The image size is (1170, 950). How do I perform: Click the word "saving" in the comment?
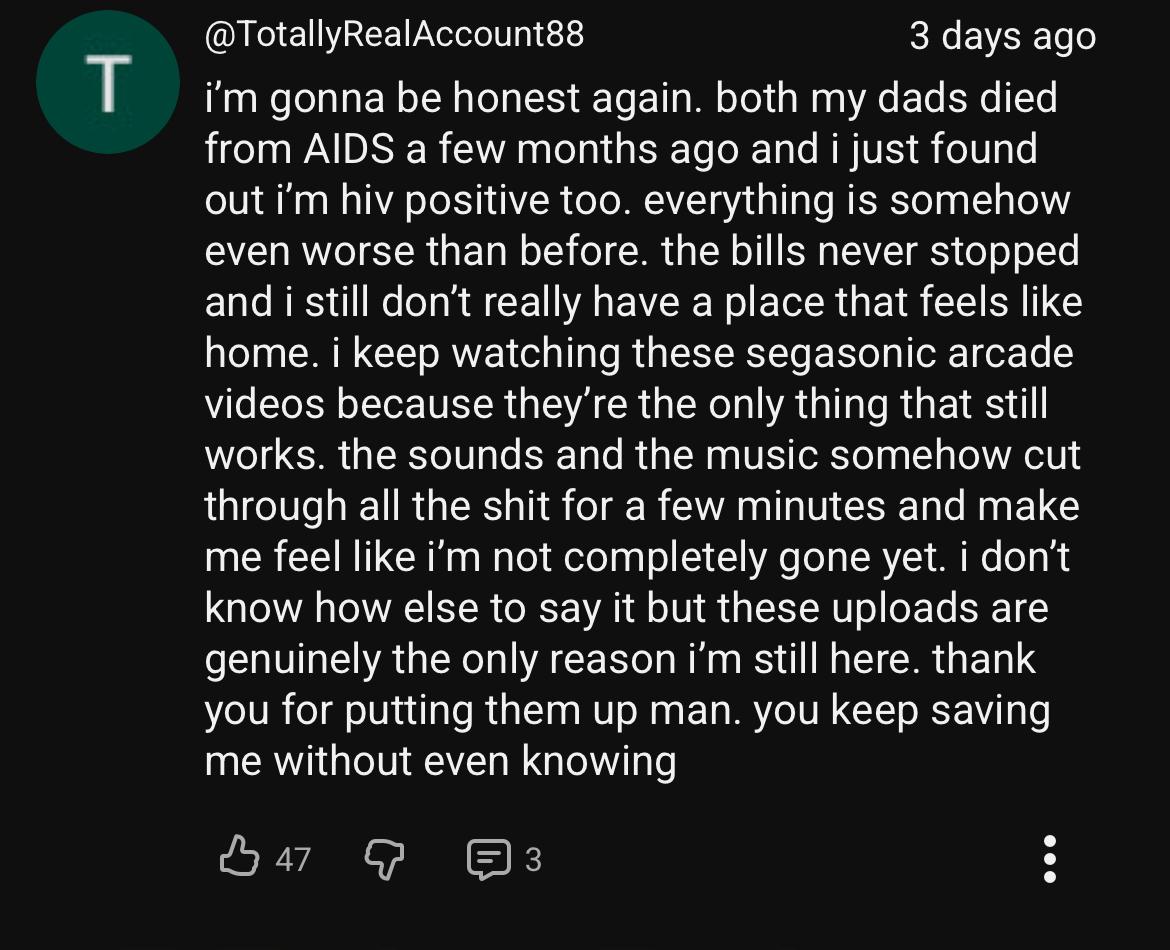991,710
